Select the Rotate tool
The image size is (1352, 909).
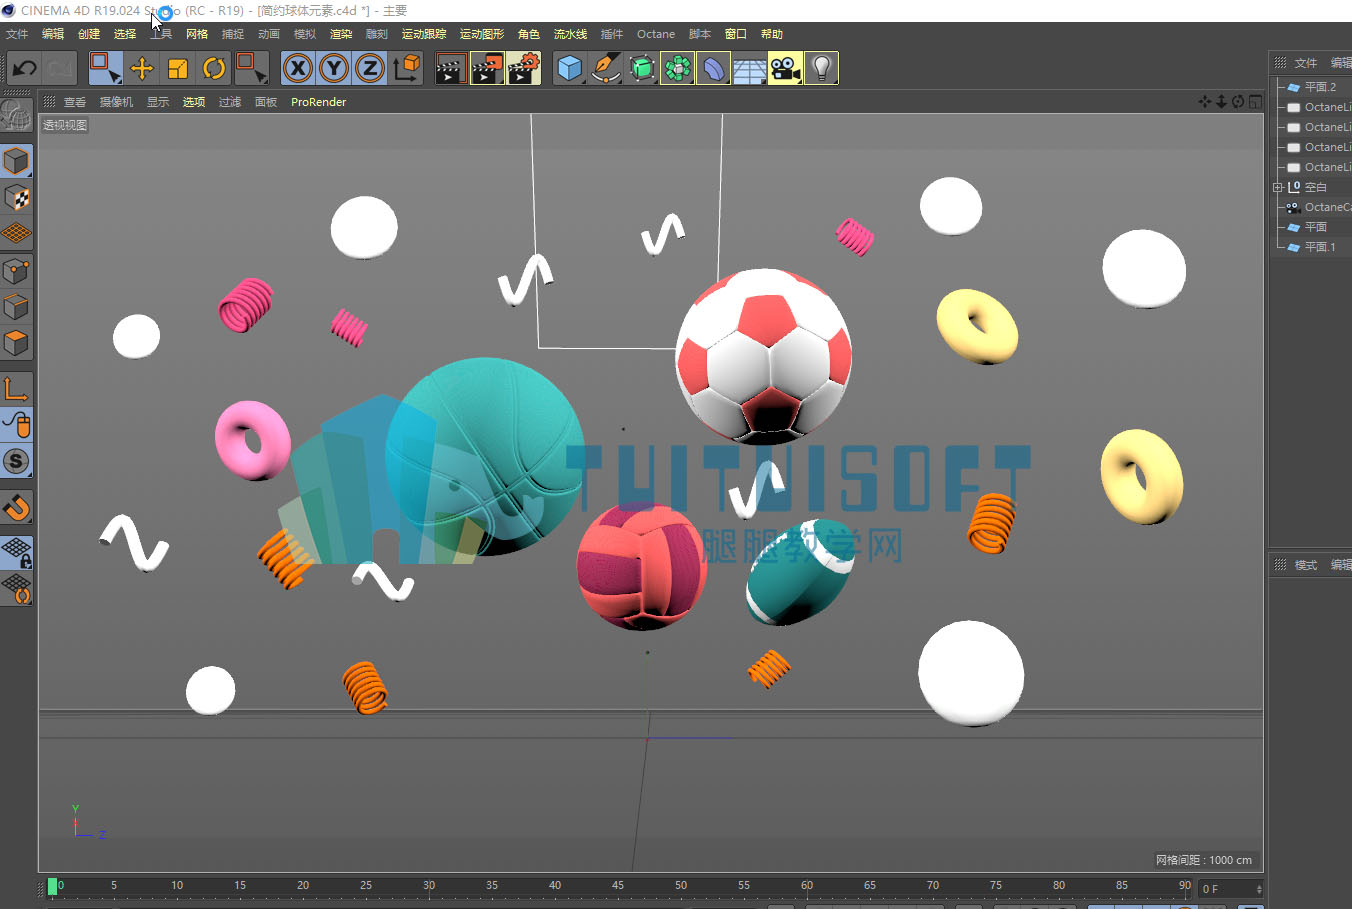[214, 68]
